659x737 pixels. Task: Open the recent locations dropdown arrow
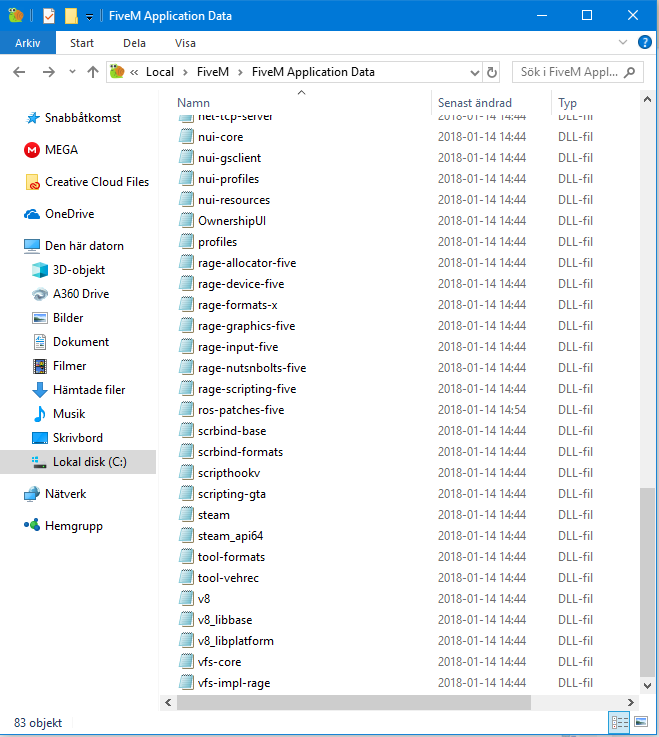(x=72, y=72)
